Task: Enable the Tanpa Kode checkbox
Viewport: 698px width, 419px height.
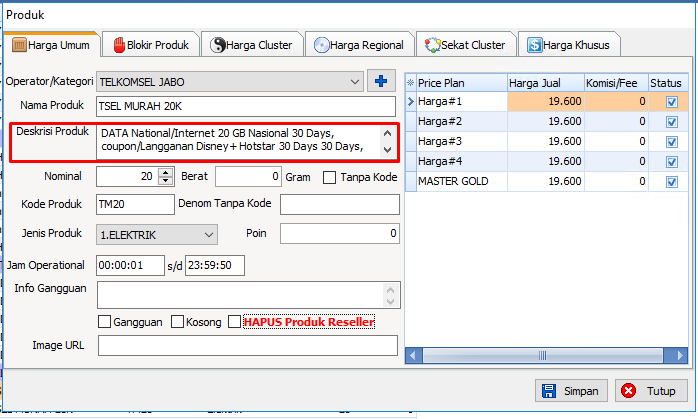Action: click(x=330, y=177)
